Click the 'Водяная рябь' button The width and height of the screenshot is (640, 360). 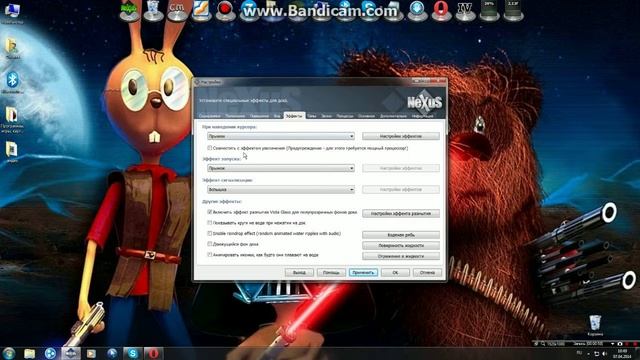click(x=401, y=235)
